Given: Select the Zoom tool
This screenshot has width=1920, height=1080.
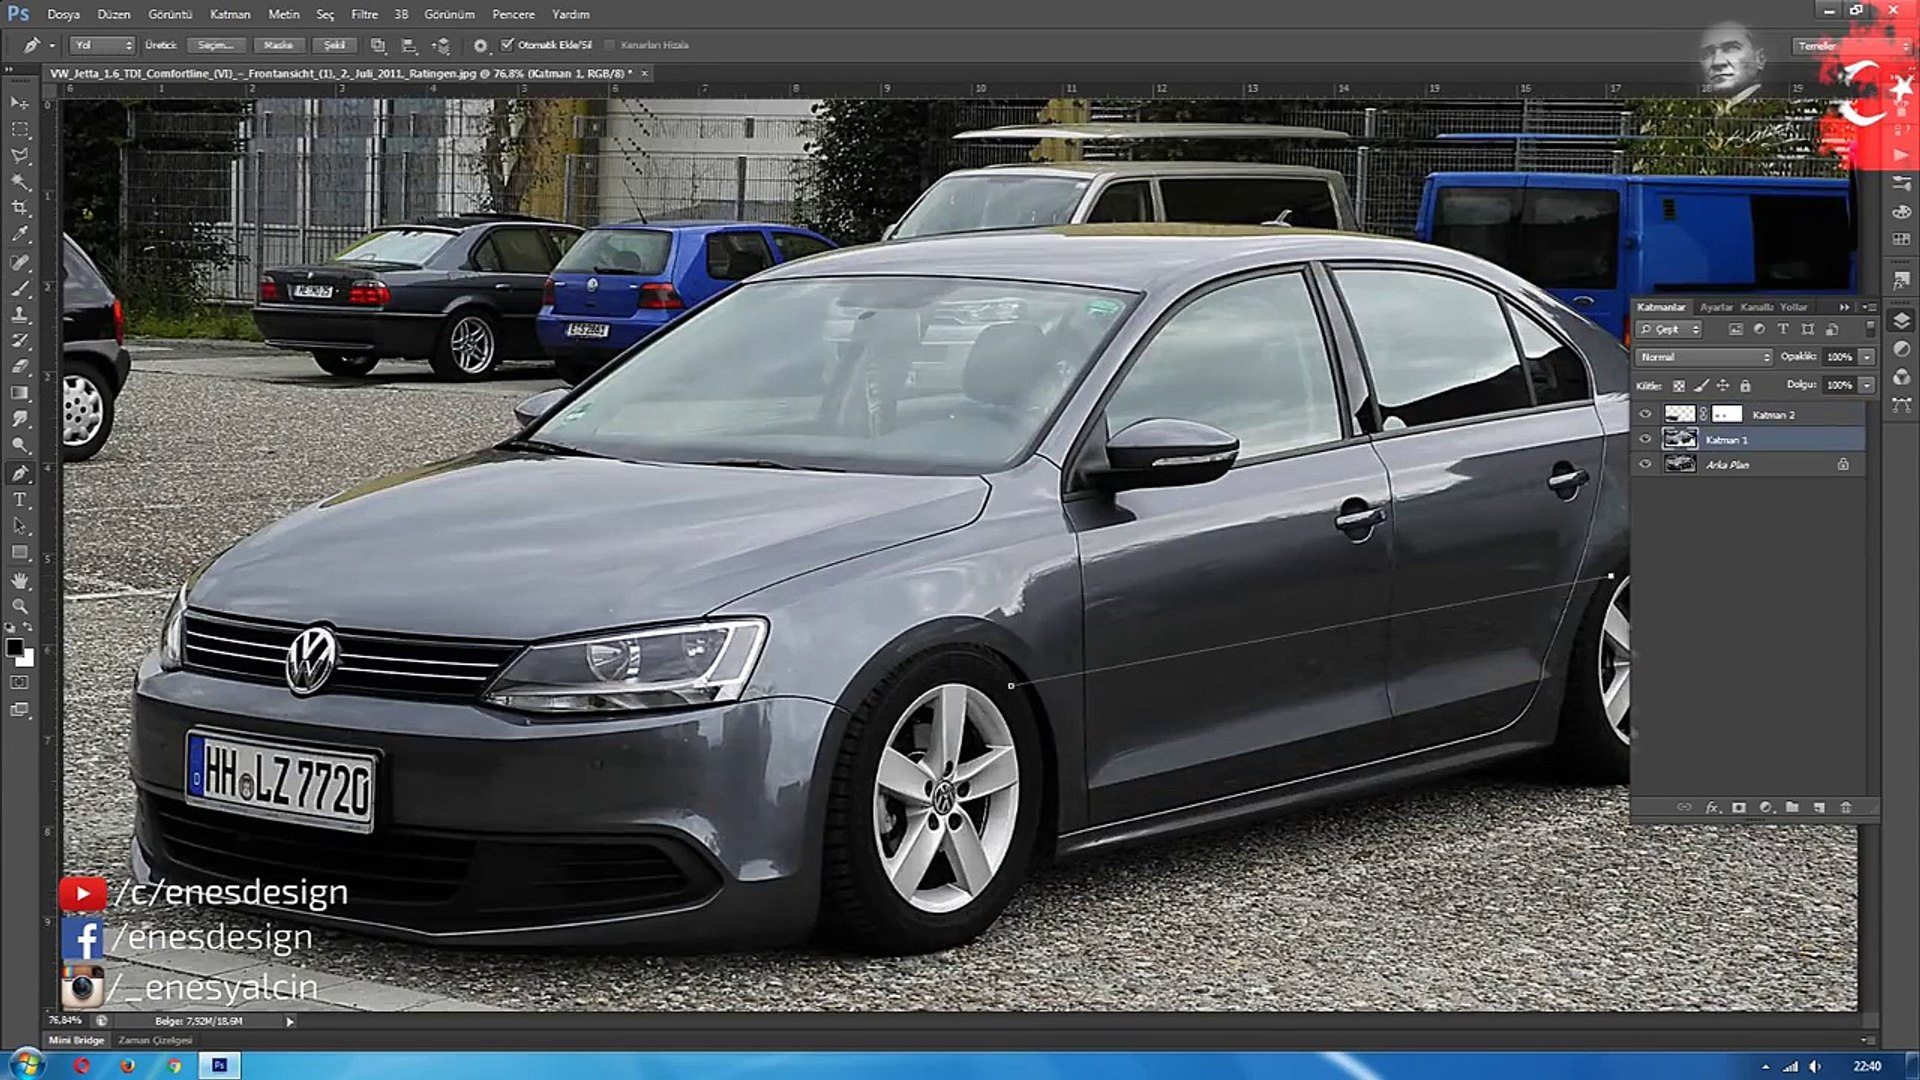Looking at the screenshot, I should 20,606.
